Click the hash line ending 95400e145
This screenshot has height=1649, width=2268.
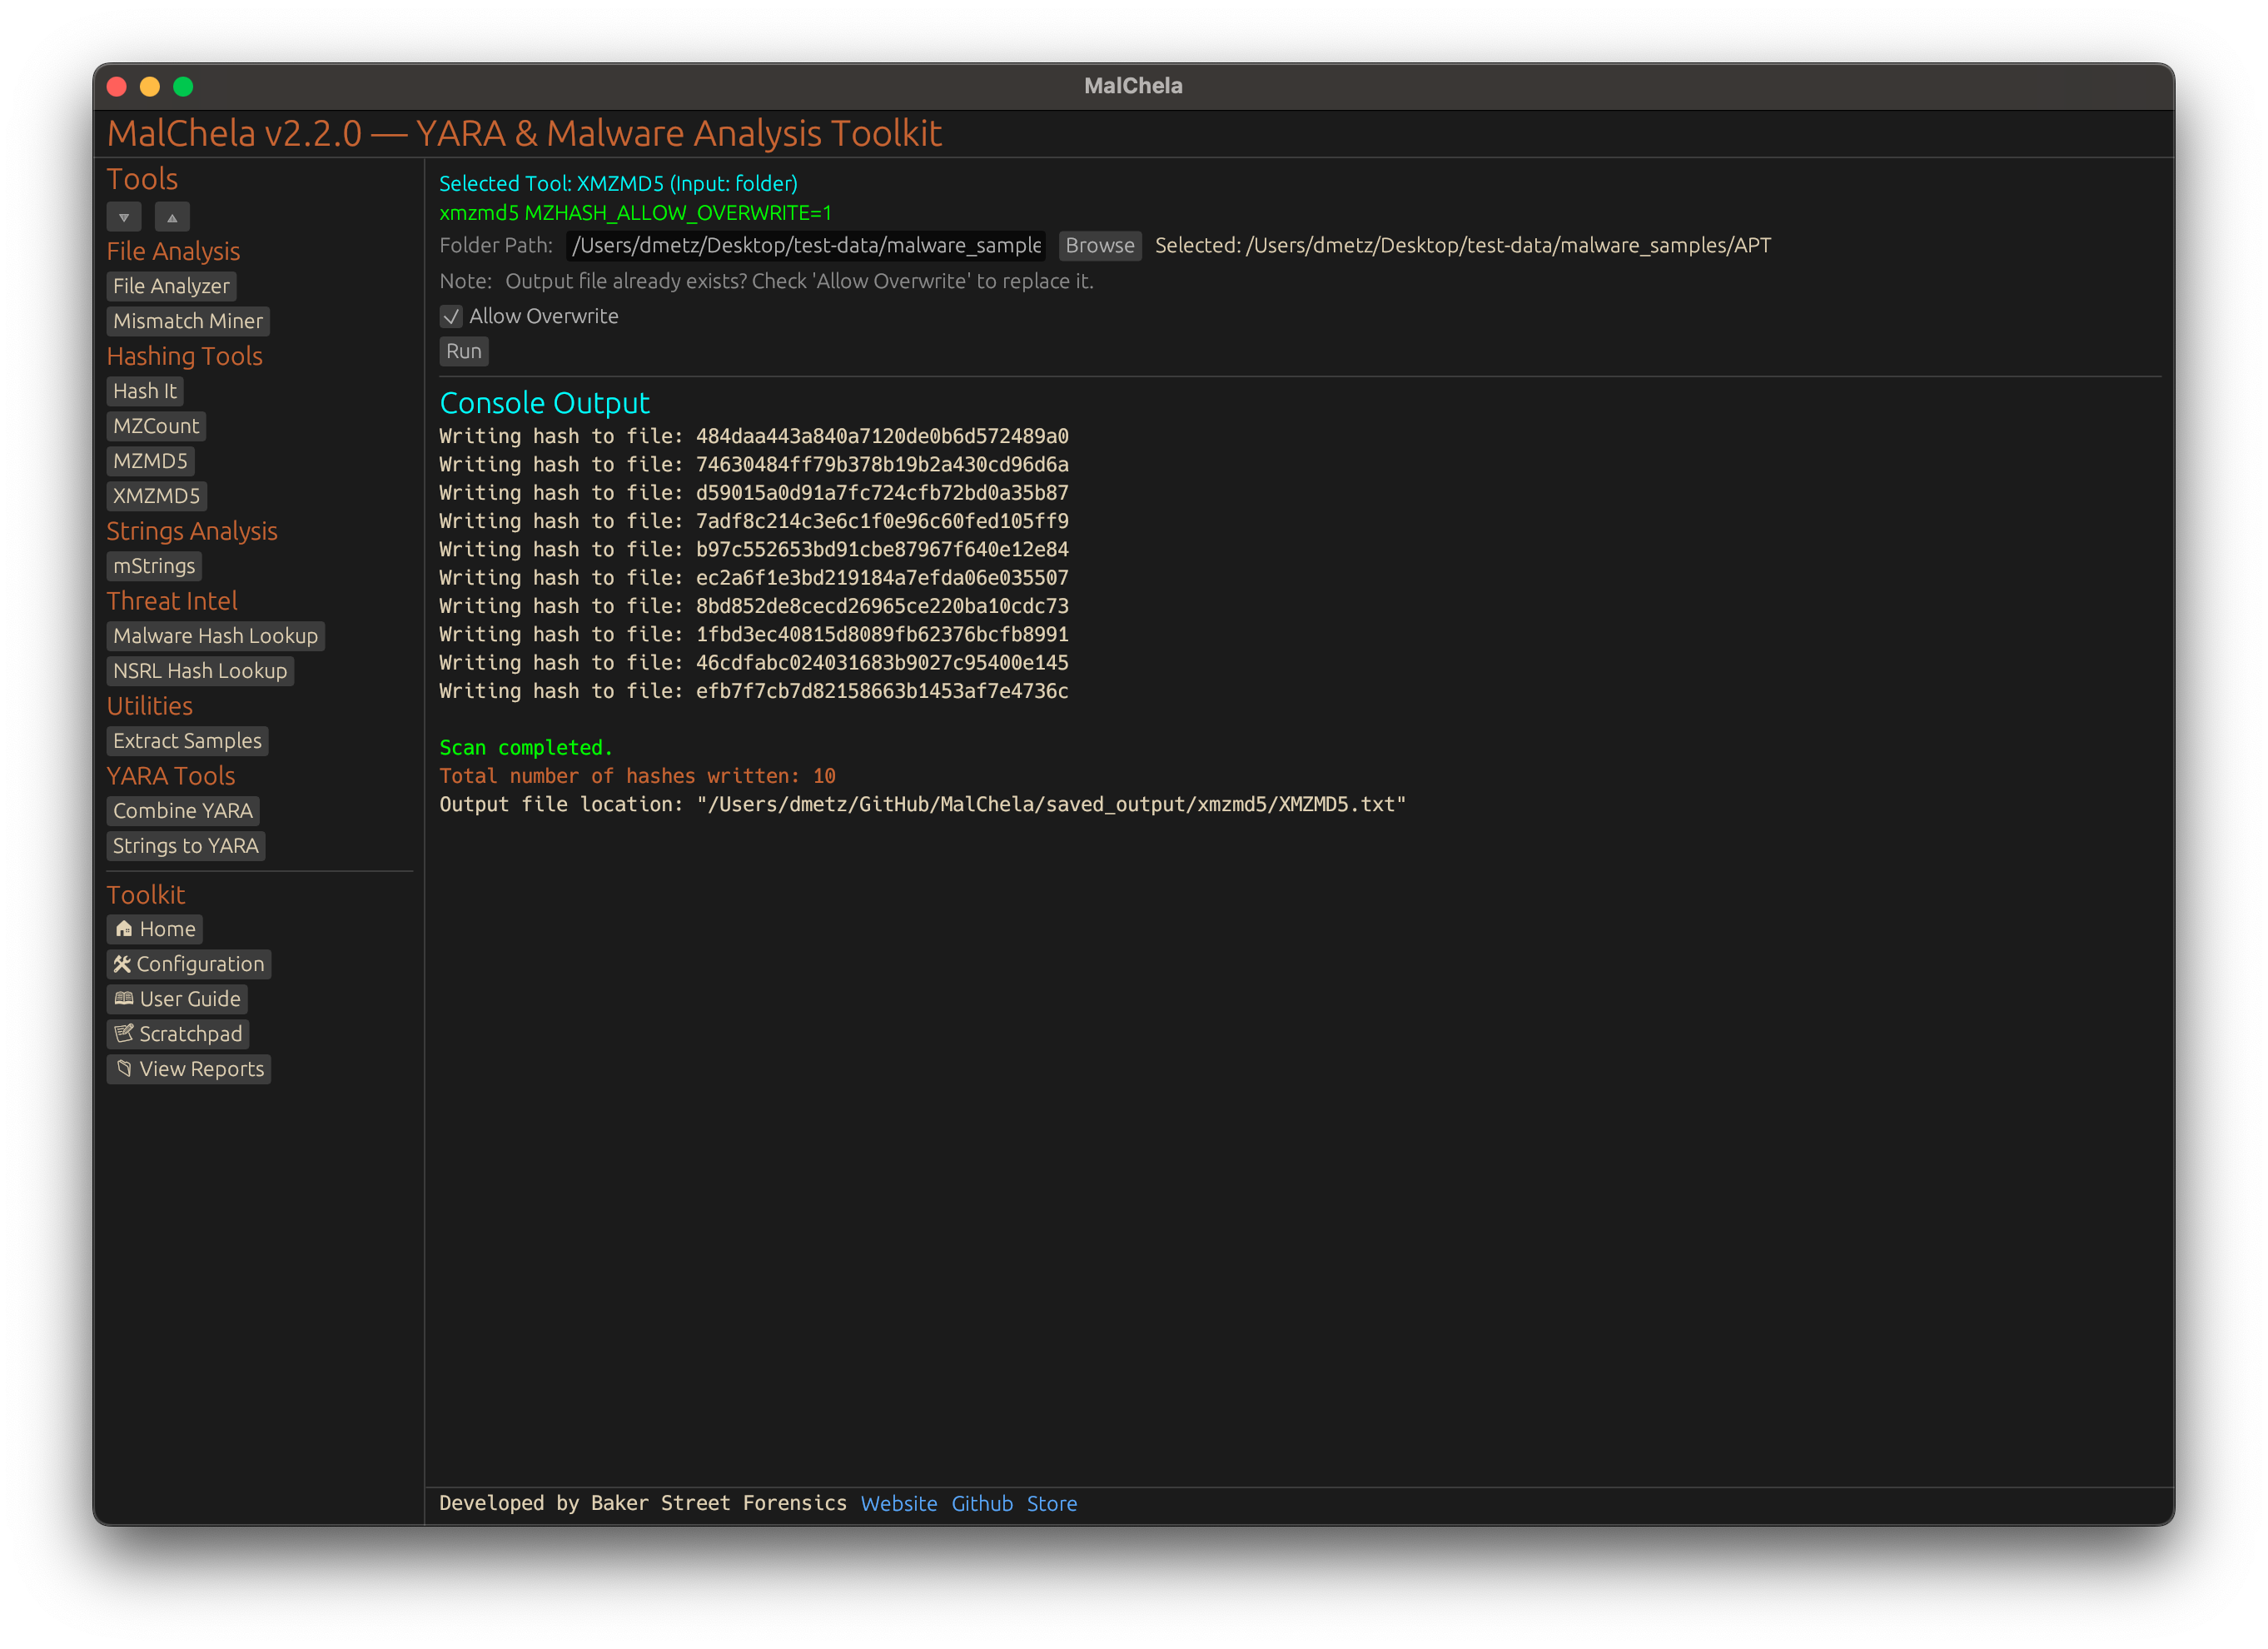754,663
